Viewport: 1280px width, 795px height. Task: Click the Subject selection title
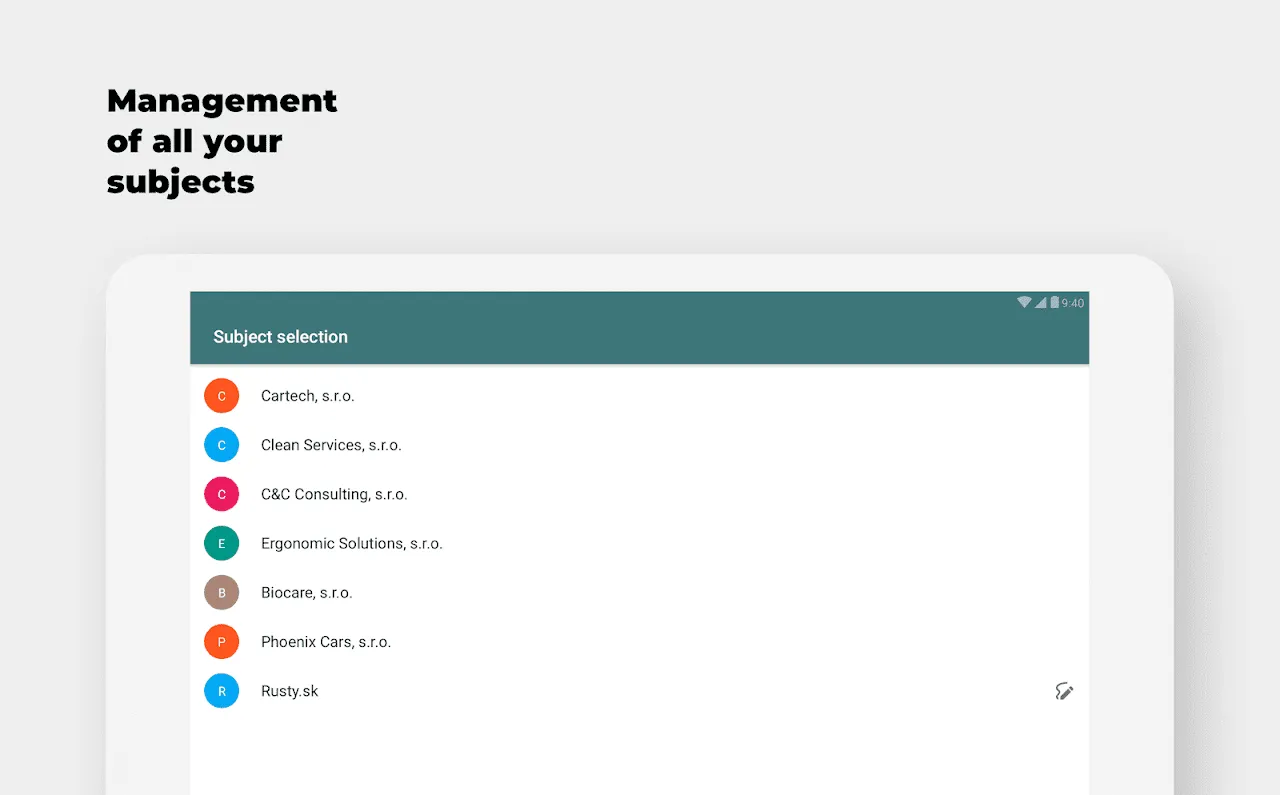click(280, 337)
